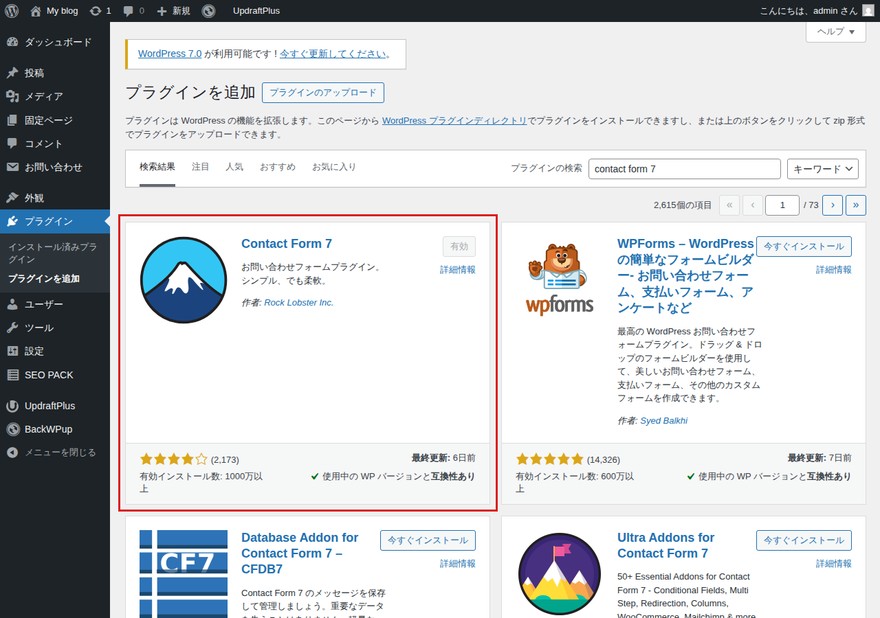This screenshot has width=880, height=618.
Task: Click the plus 新規 new content button
Action: [173, 11]
